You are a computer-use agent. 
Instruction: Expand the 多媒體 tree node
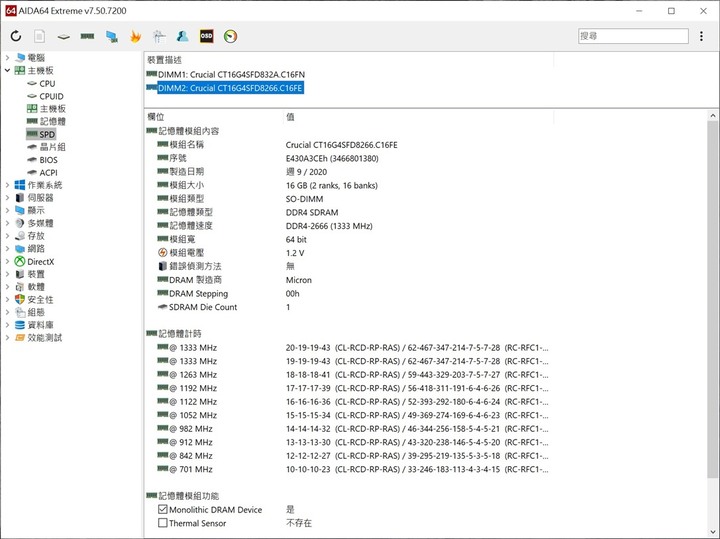click(x=7, y=223)
